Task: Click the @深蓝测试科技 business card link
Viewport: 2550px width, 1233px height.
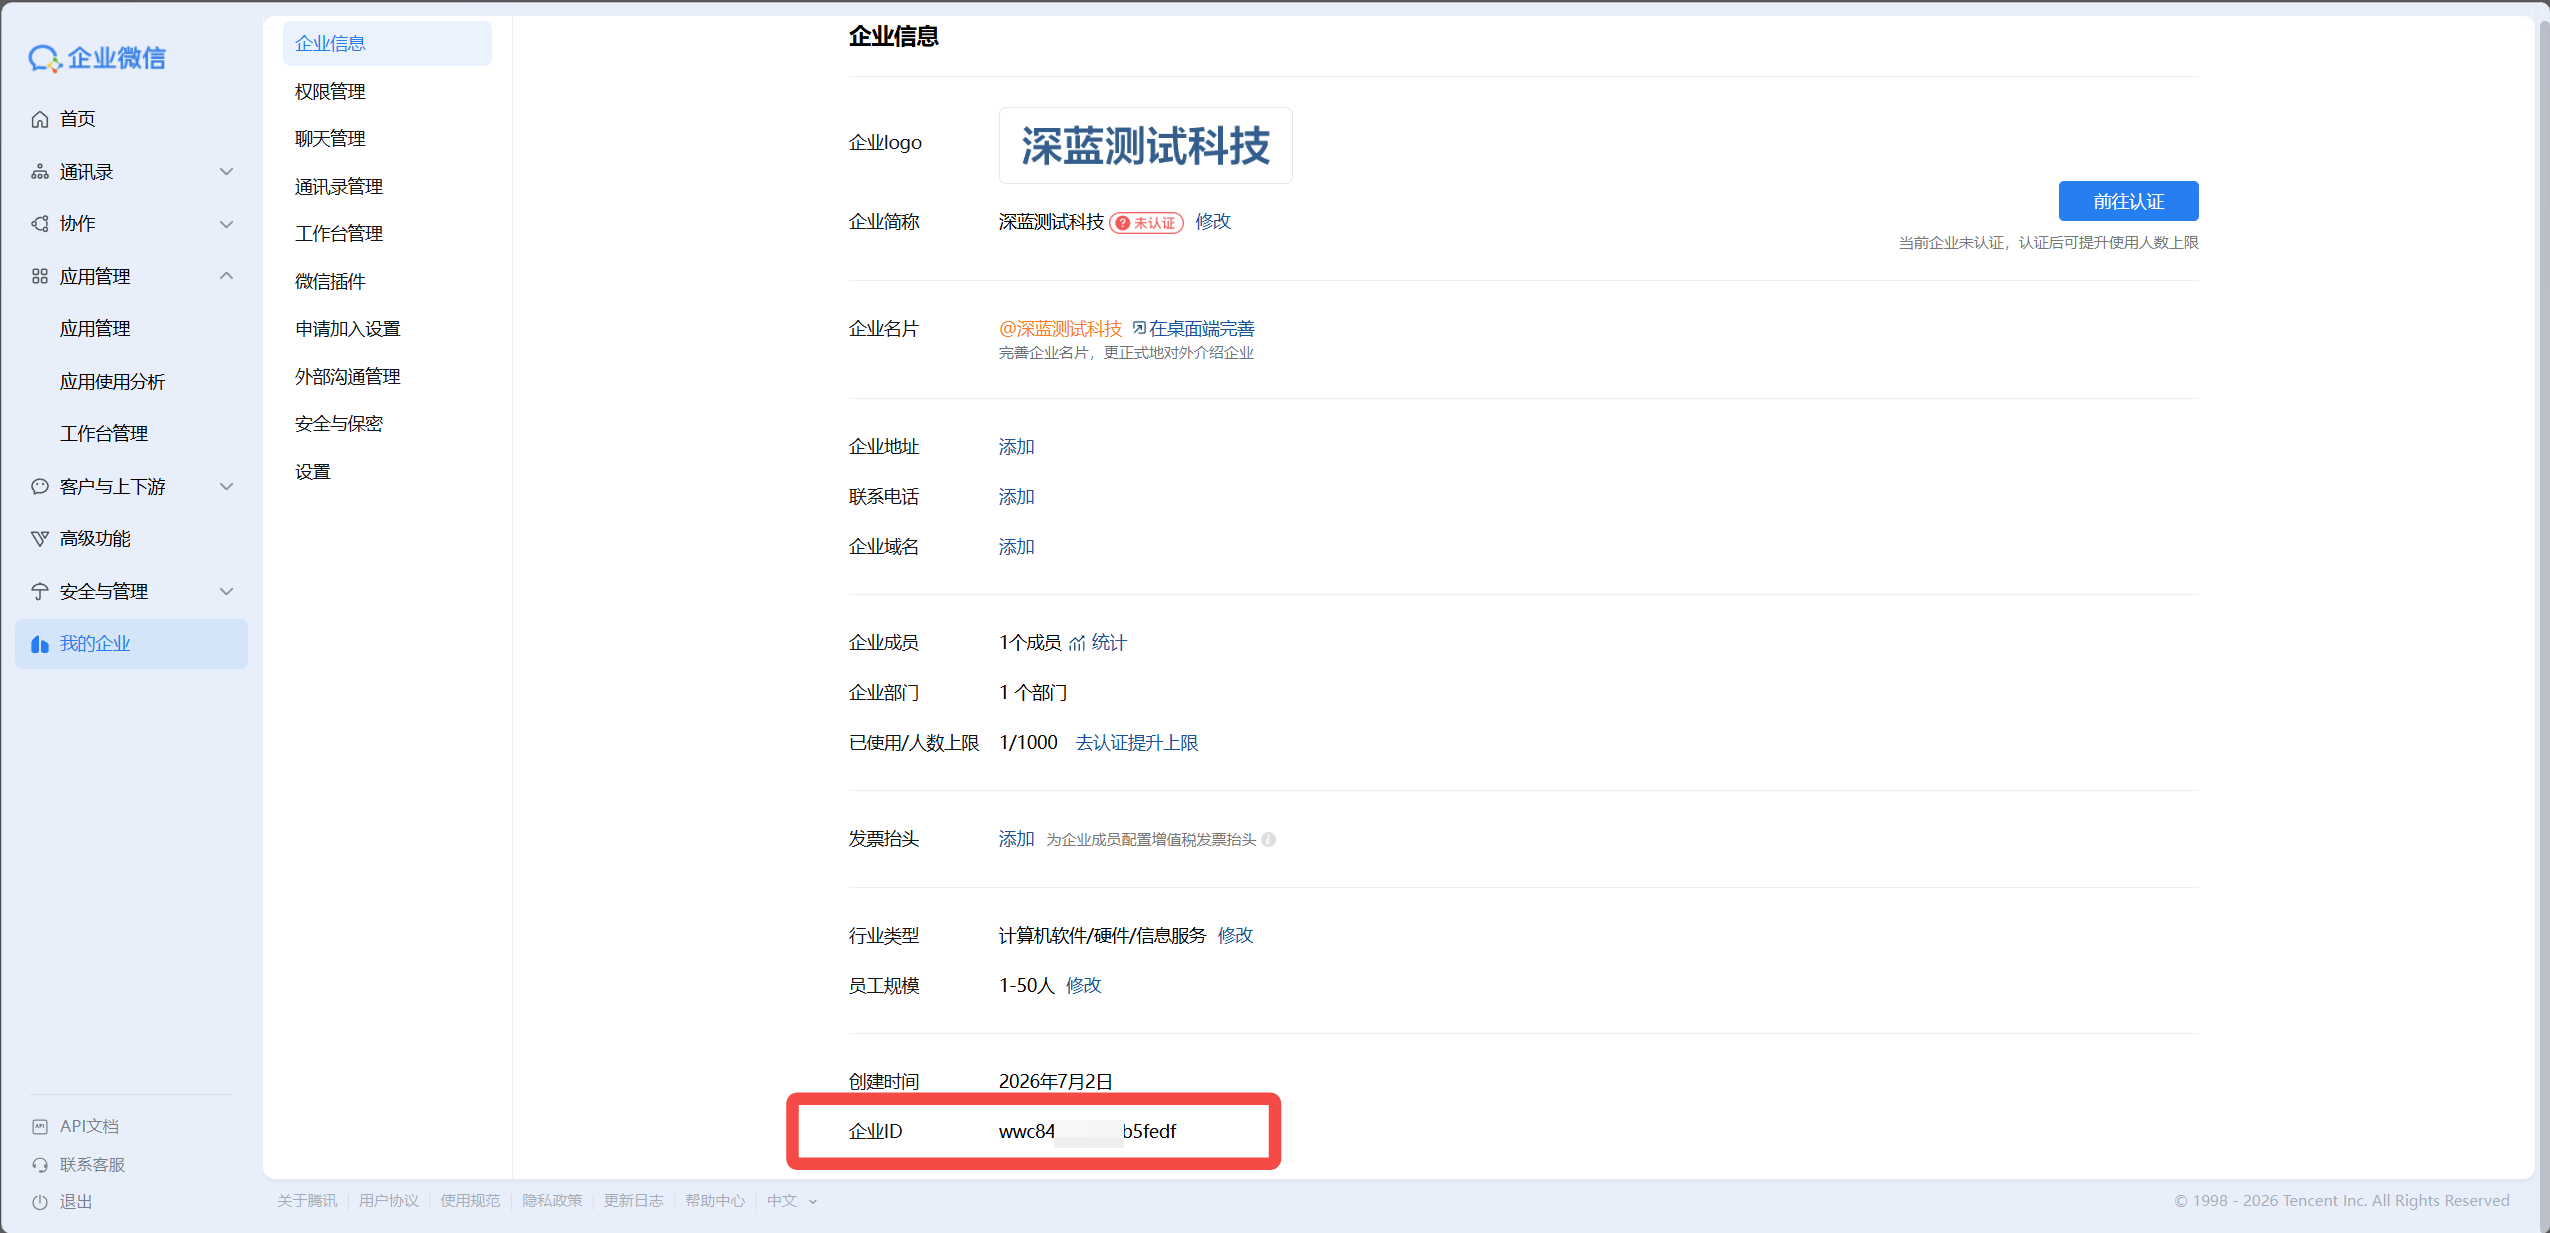Action: coord(1060,329)
